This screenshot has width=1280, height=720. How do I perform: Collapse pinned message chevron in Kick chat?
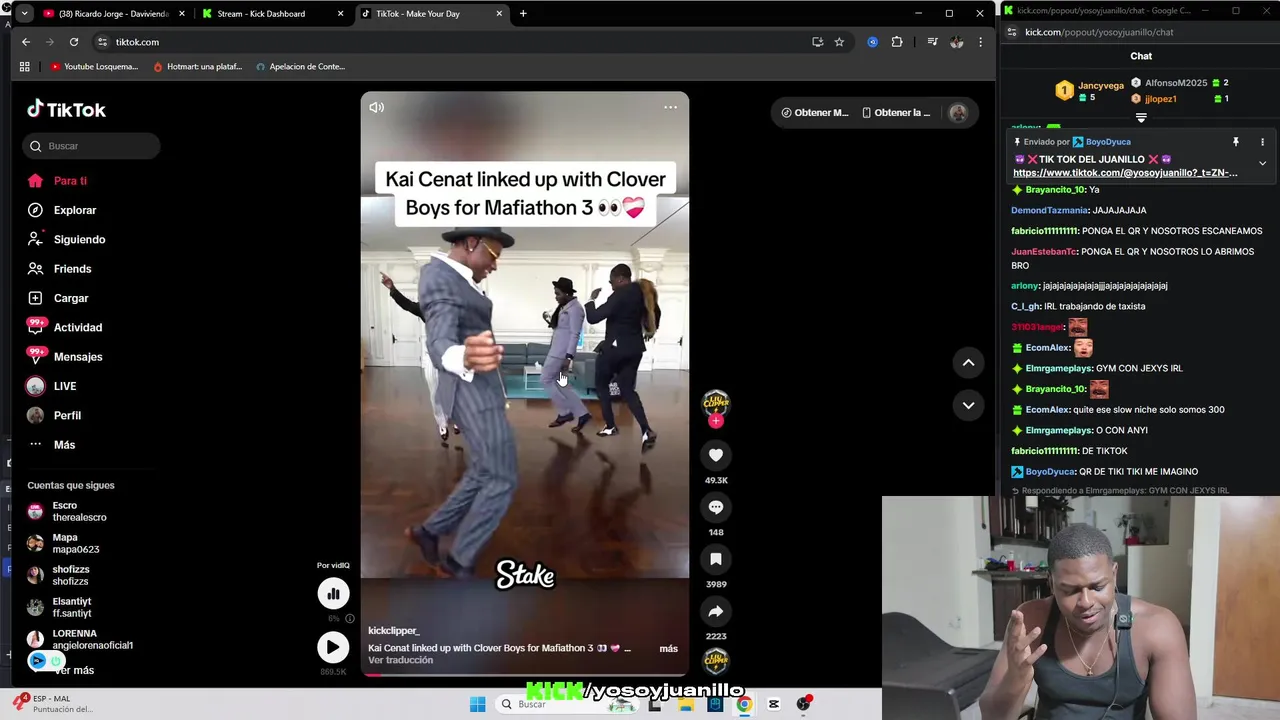click(x=1262, y=163)
